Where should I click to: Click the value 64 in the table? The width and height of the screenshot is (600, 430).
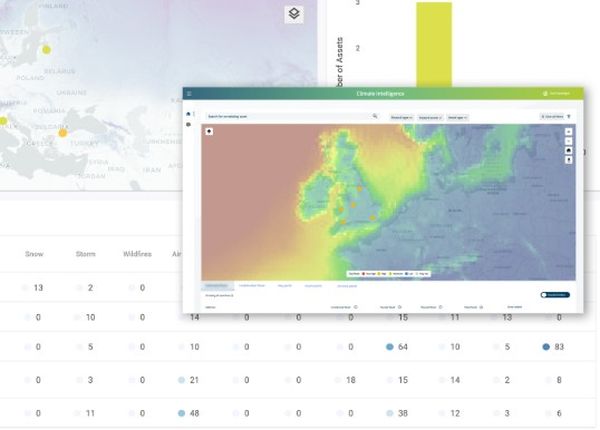pos(403,347)
